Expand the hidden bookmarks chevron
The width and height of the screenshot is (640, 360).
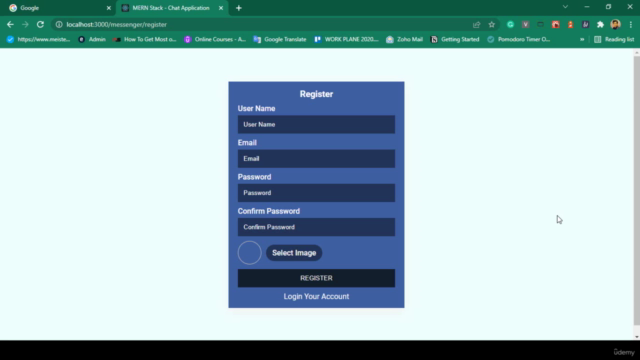582,39
